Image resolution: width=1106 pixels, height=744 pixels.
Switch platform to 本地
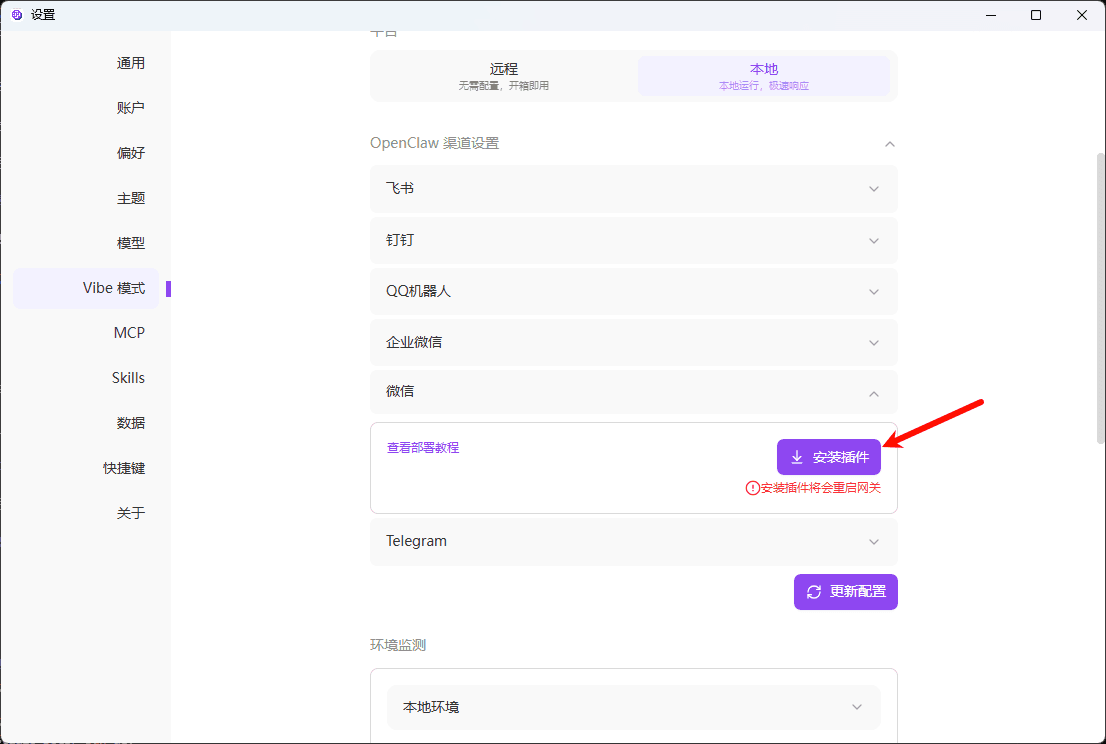(x=764, y=76)
